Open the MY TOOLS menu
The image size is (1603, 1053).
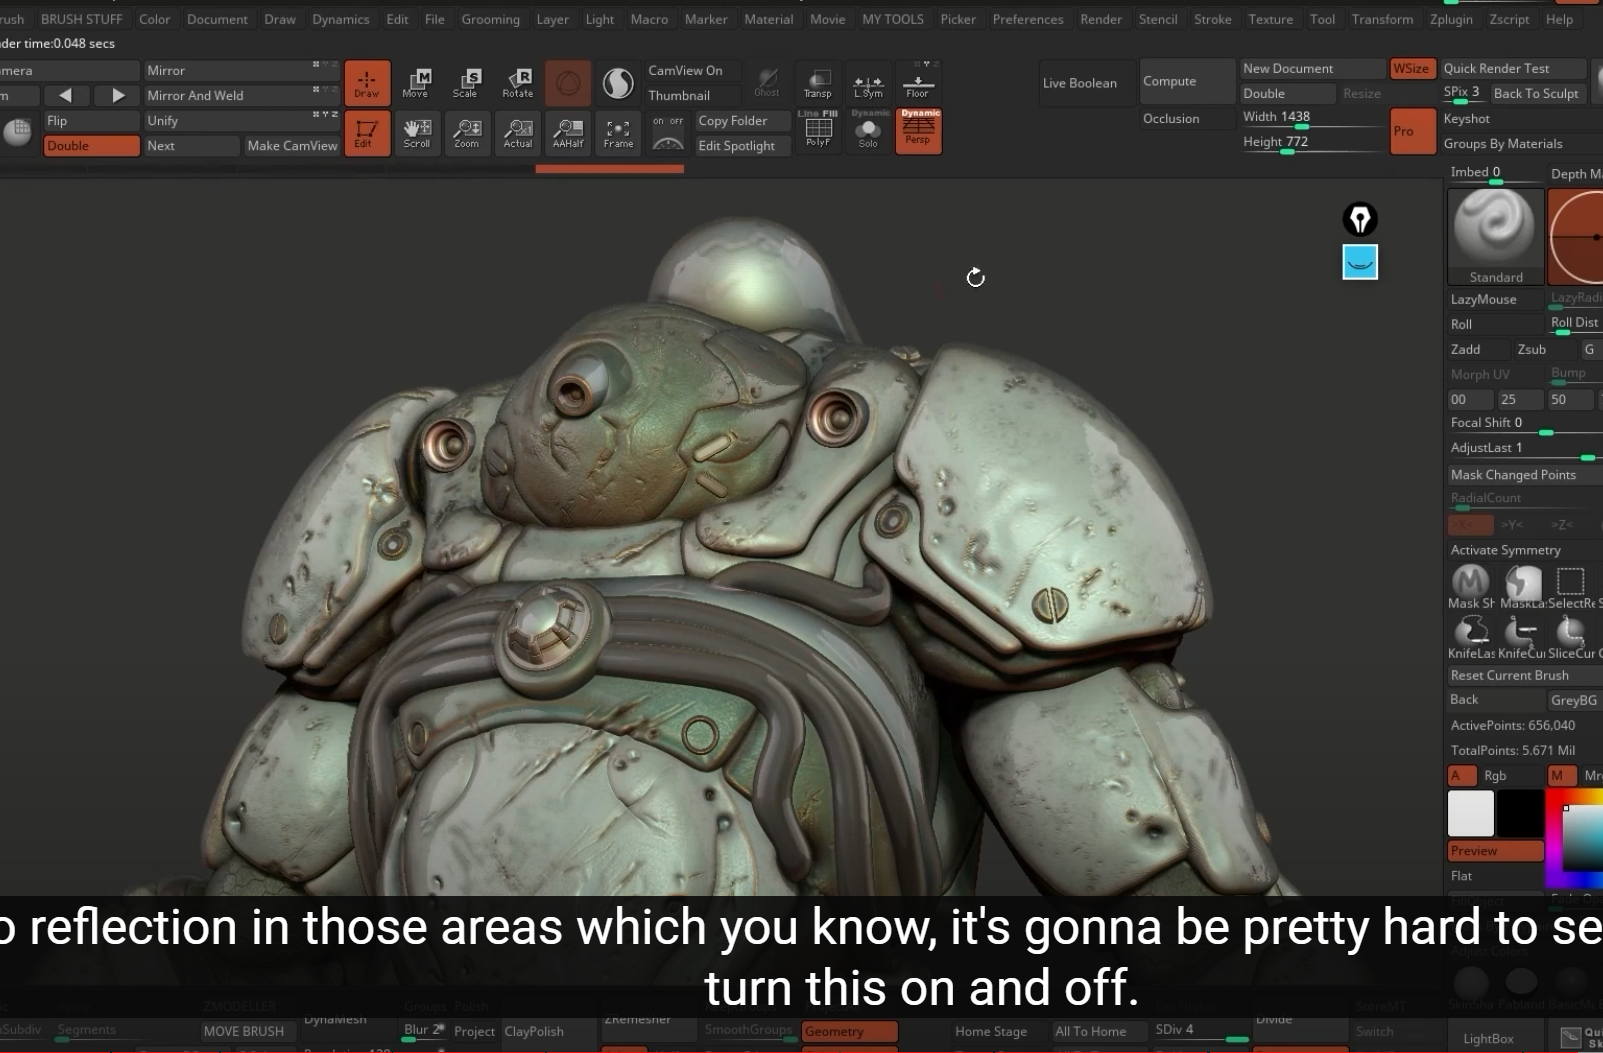pos(893,19)
